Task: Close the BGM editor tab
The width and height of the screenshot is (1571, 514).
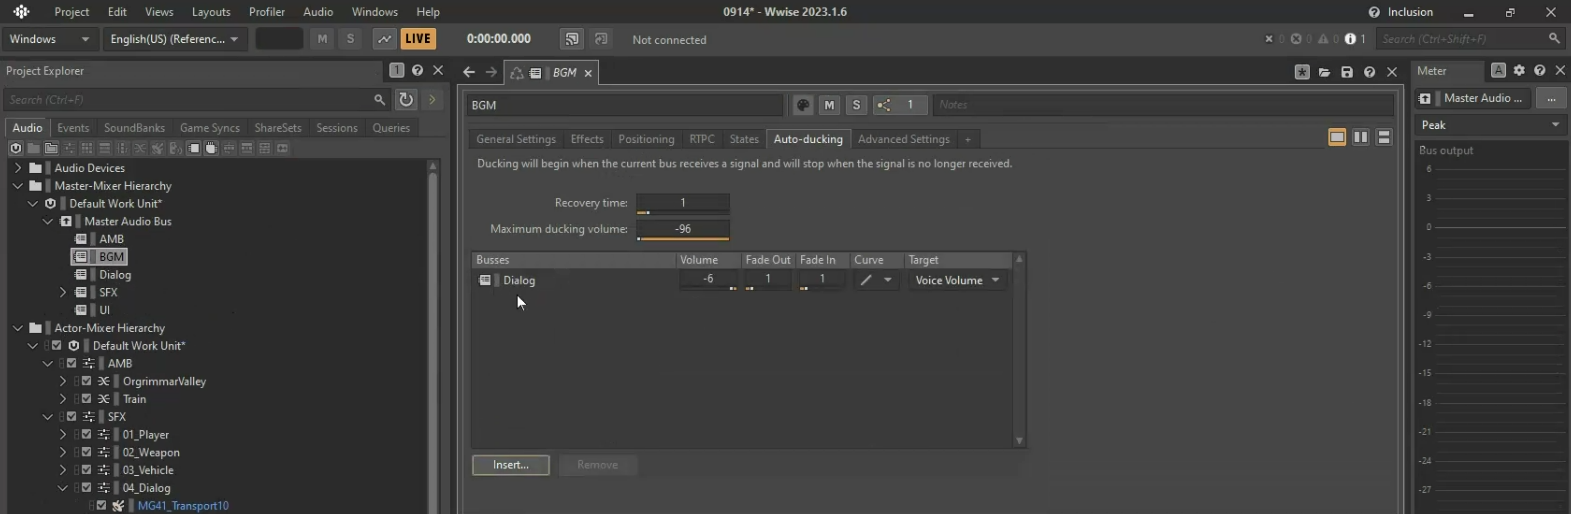Action: click(x=588, y=73)
